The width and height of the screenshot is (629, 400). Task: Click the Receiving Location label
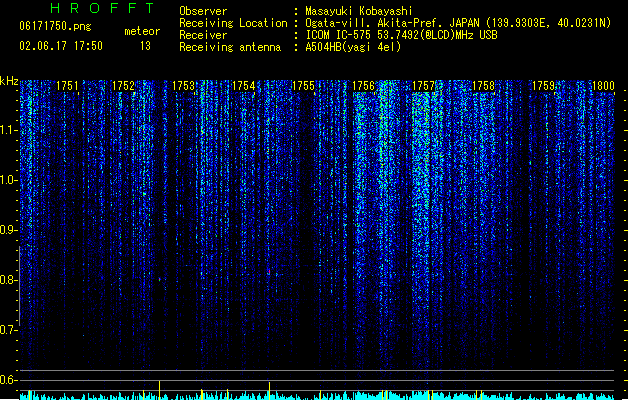(233, 23)
